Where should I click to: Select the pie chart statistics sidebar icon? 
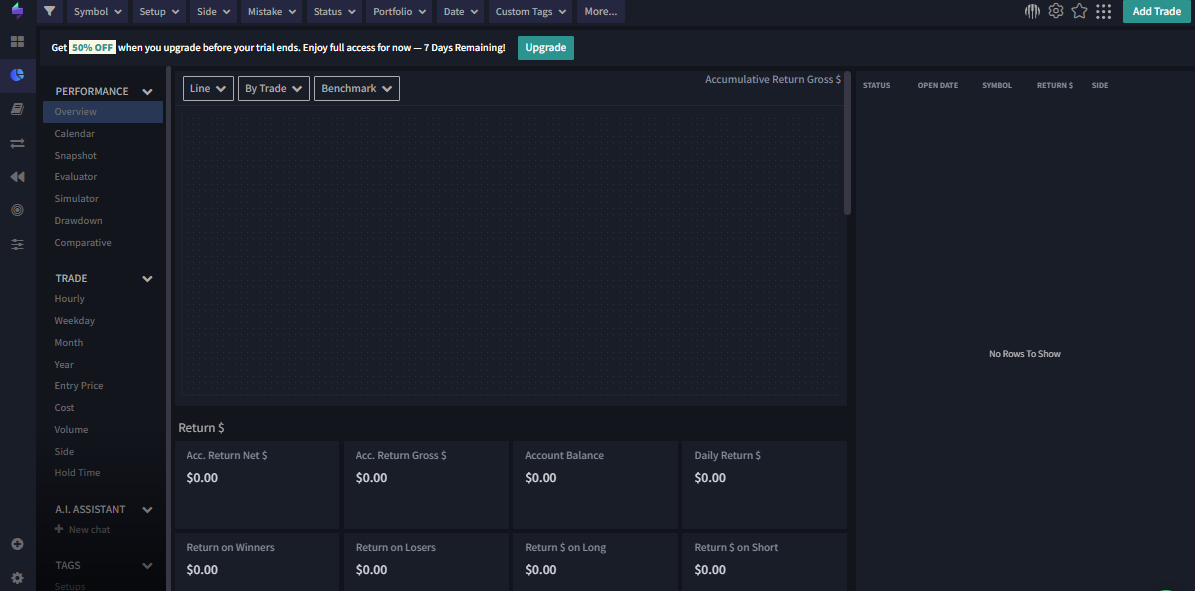(18, 75)
